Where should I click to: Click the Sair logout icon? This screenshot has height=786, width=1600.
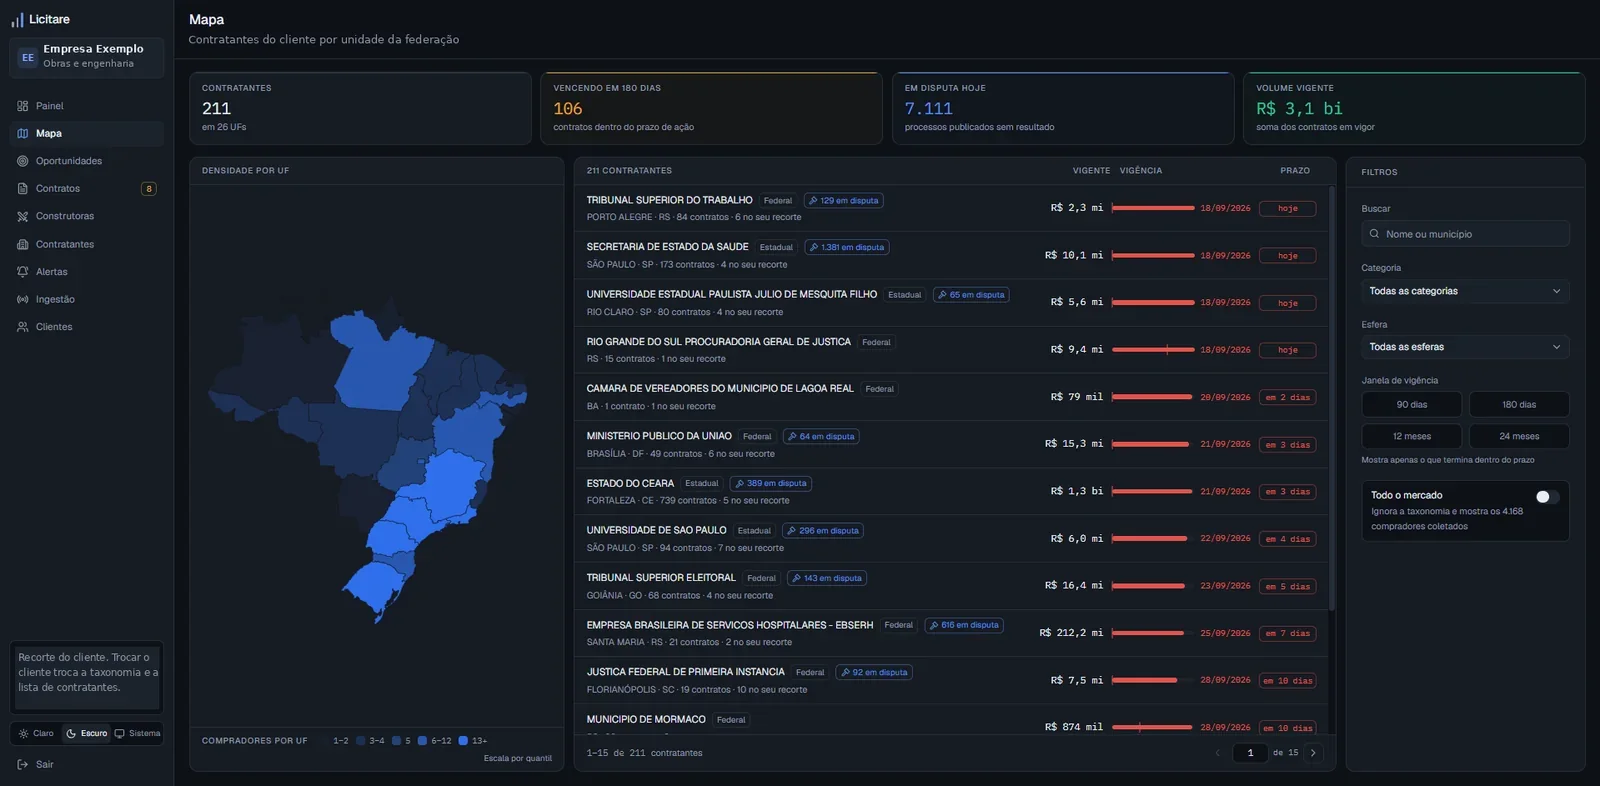(x=23, y=764)
